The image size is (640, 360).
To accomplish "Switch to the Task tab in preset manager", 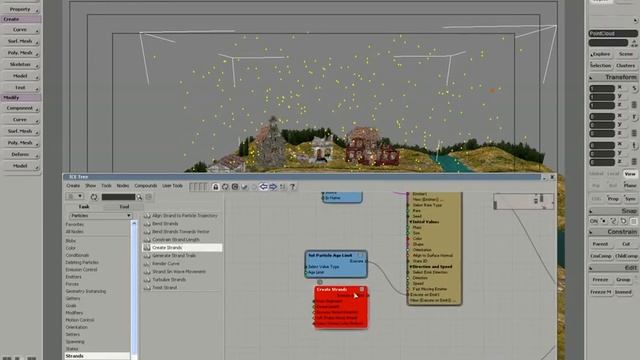I will click(84, 207).
